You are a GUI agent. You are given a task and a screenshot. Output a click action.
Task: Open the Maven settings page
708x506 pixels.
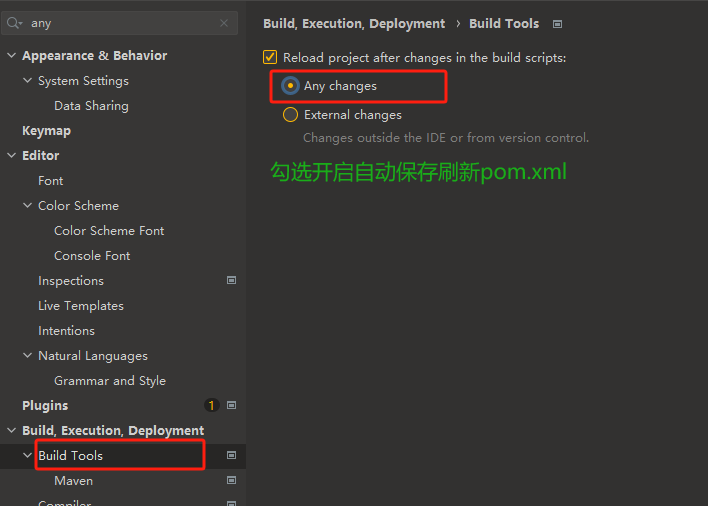click(74, 481)
